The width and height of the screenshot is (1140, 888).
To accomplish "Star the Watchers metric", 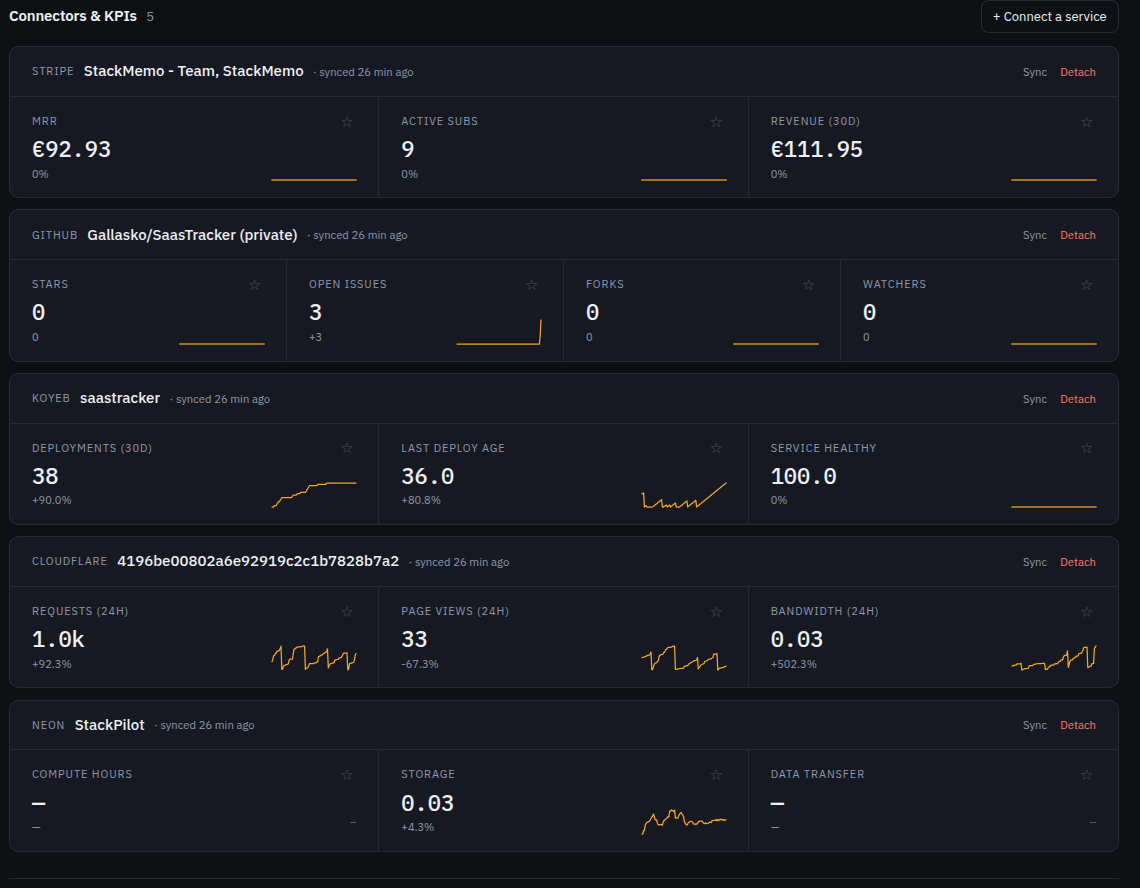I will click(1086, 285).
